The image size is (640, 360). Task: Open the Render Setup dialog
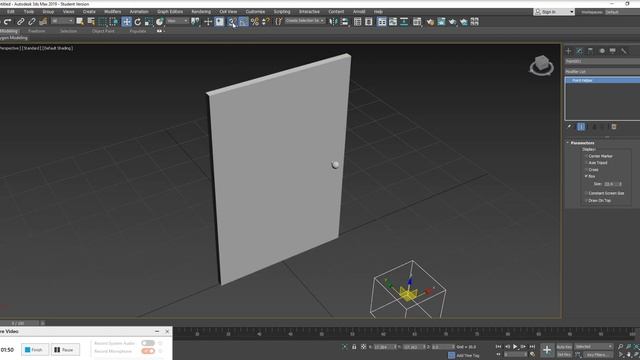tap(430, 21)
